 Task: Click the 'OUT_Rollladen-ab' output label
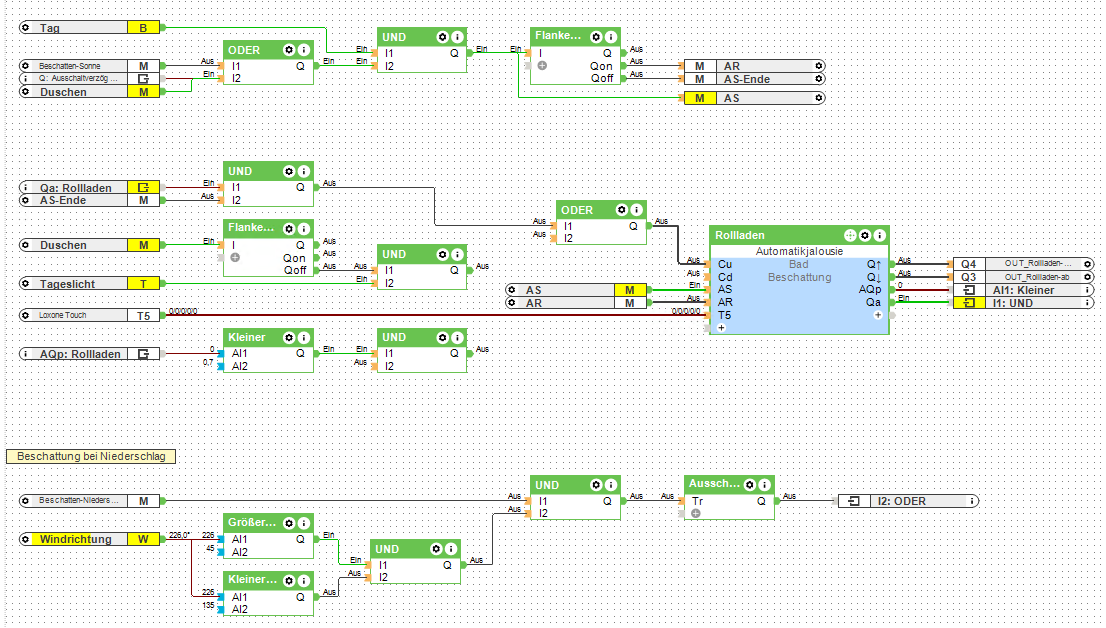pos(1037,277)
